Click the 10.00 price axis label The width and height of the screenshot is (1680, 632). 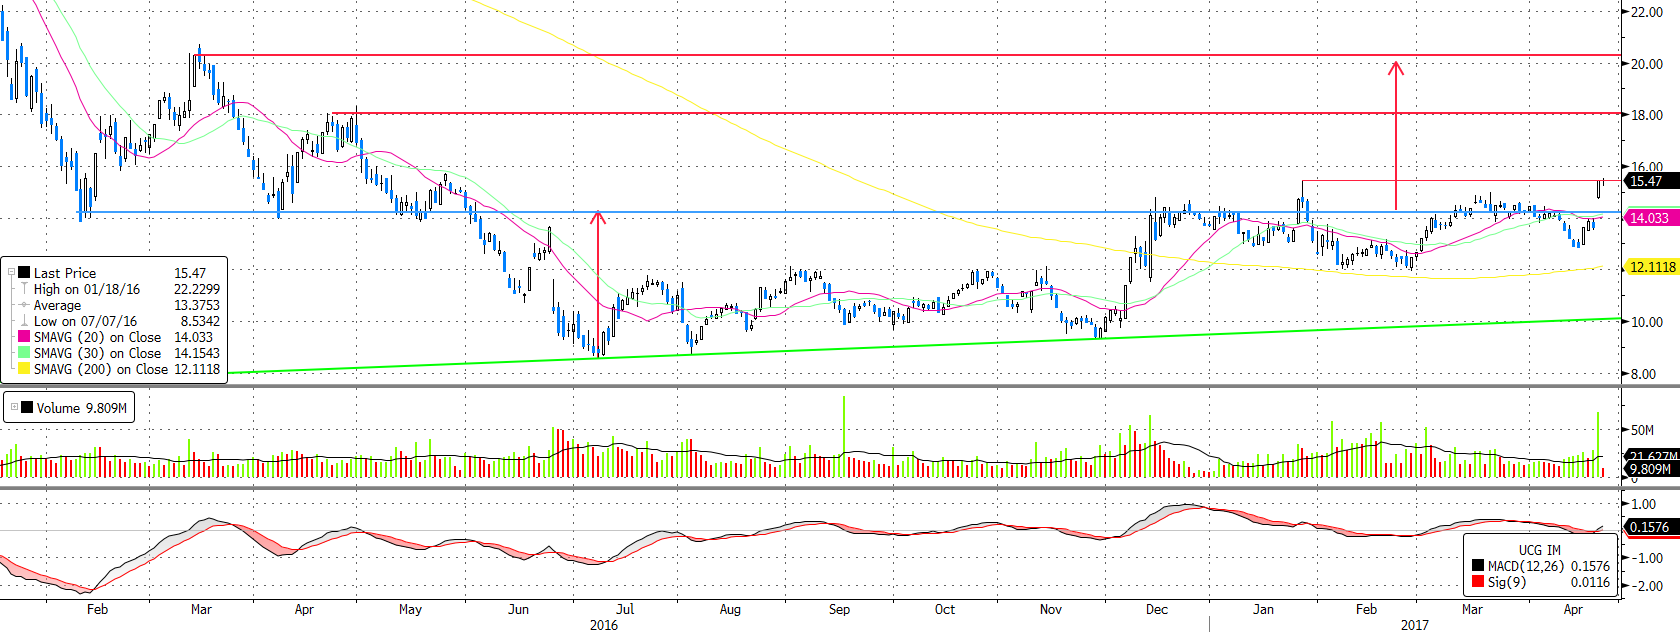point(1647,322)
